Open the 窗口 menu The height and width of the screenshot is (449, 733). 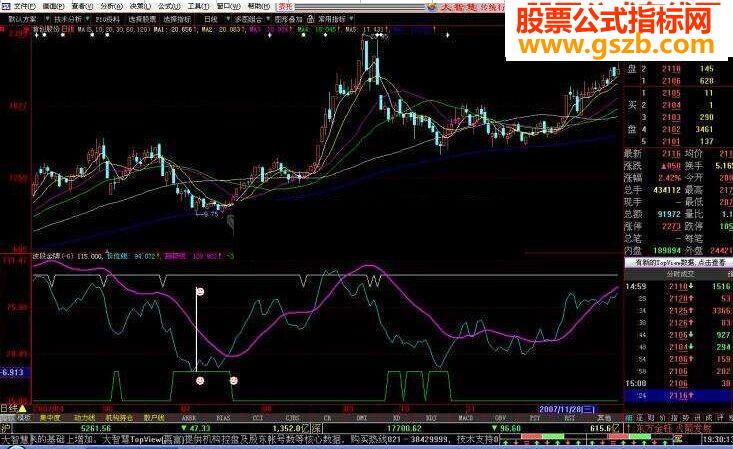pyautogui.click(x=229, y=6)
